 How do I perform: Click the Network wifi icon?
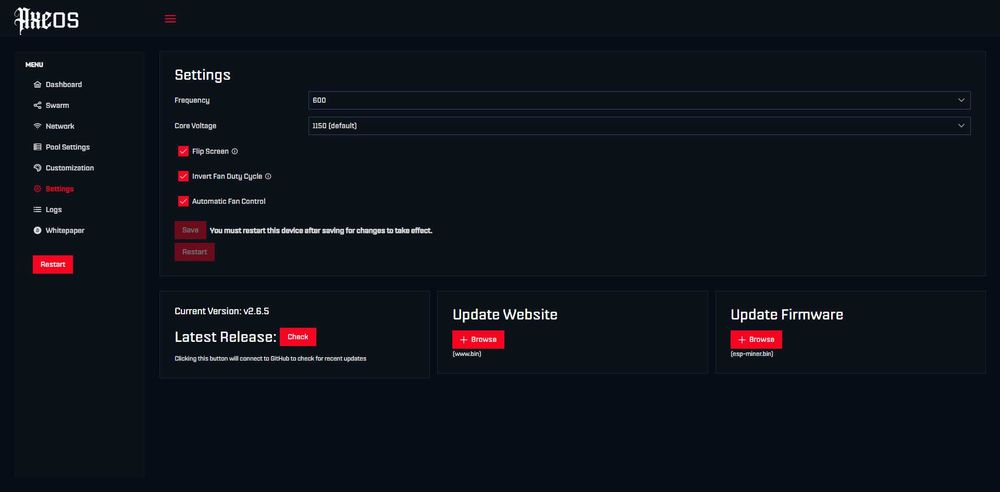pos(37,126)
